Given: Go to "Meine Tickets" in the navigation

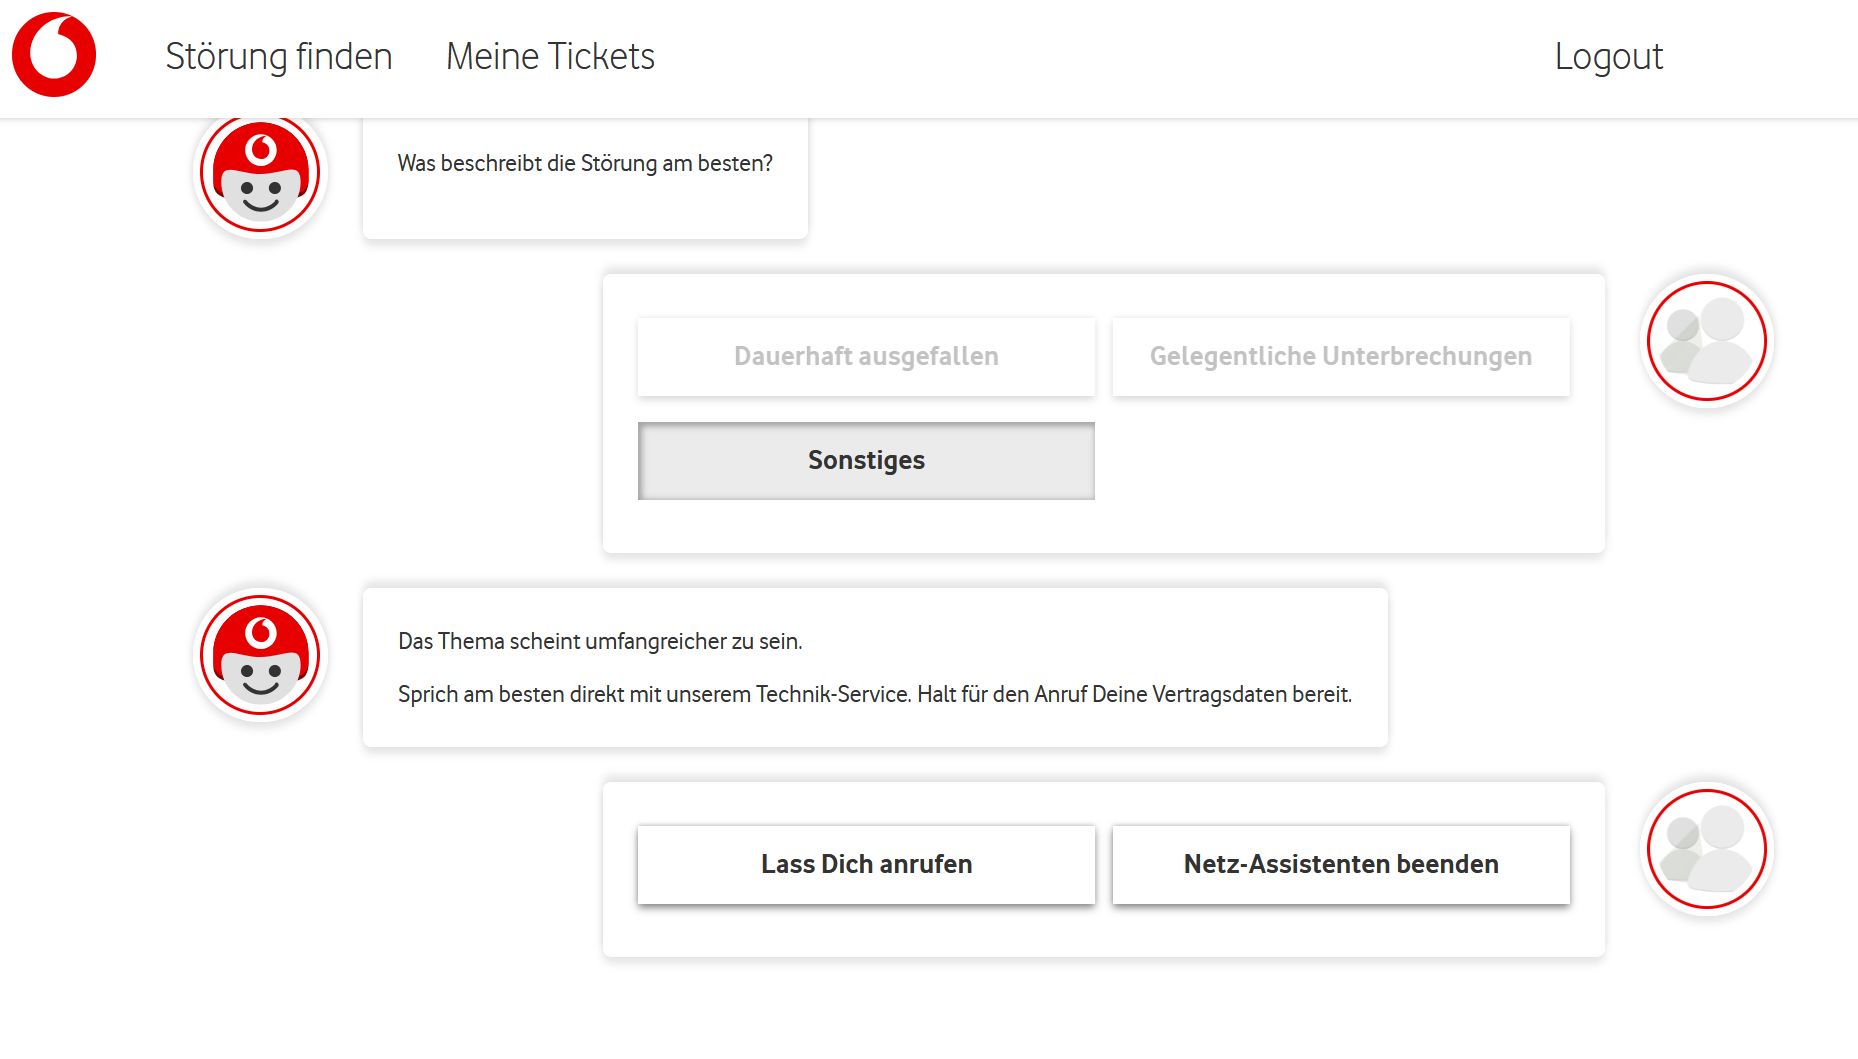Looking at the screenshot, I should pyautogui.click(x=550, y=57).
